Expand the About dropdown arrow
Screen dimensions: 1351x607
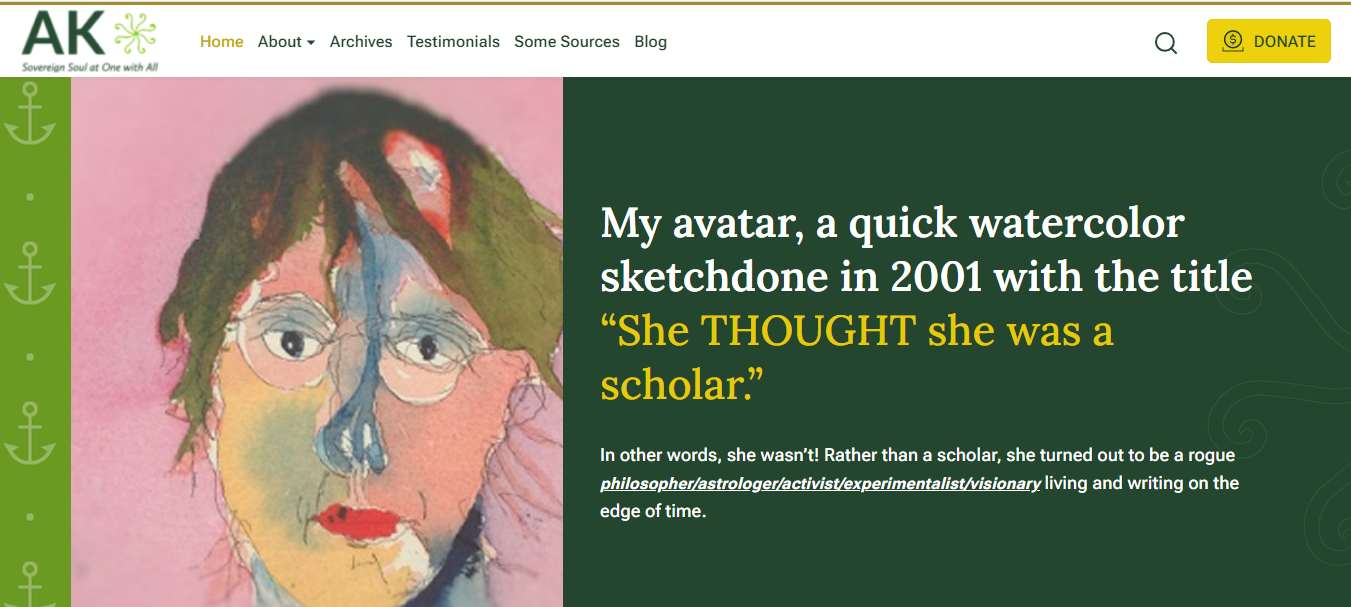click(x=311, y=43)
